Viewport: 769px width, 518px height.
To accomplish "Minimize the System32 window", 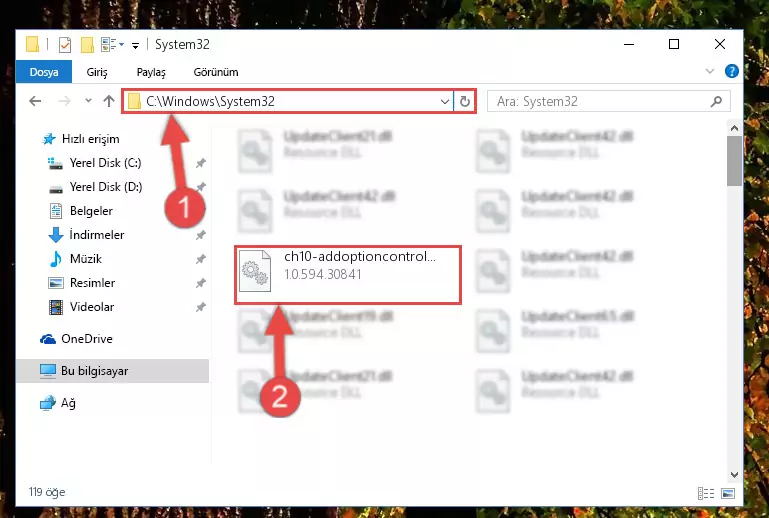I will point(629,44).
